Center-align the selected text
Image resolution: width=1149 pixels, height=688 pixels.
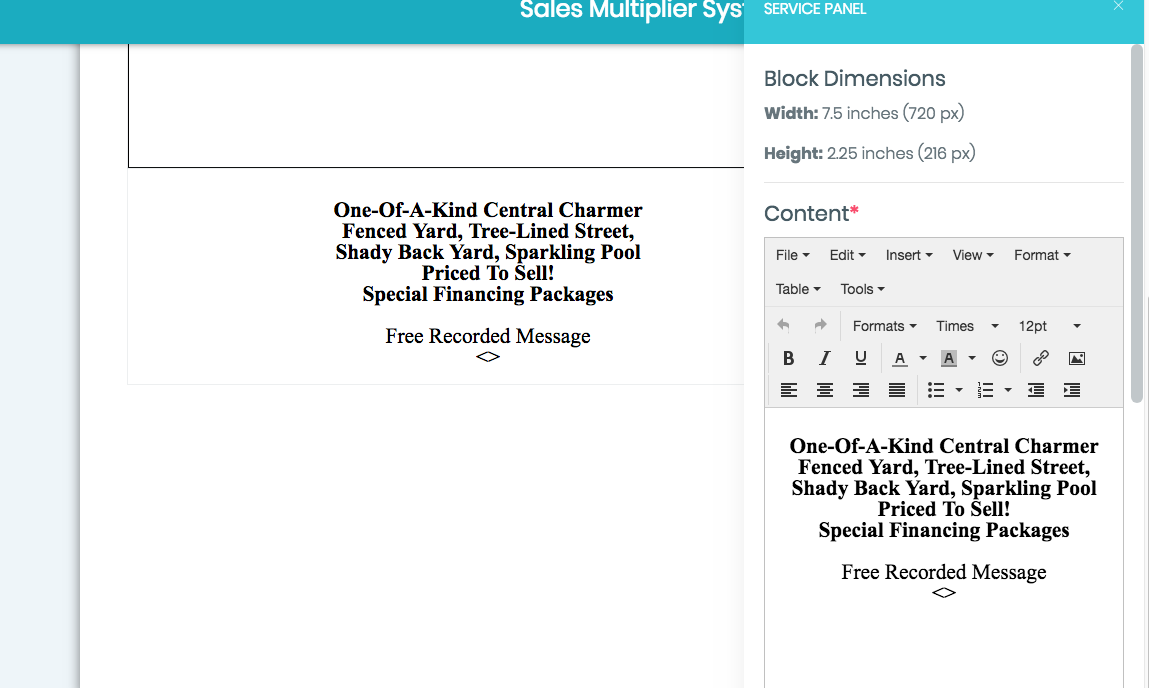(x=825, y=390)
